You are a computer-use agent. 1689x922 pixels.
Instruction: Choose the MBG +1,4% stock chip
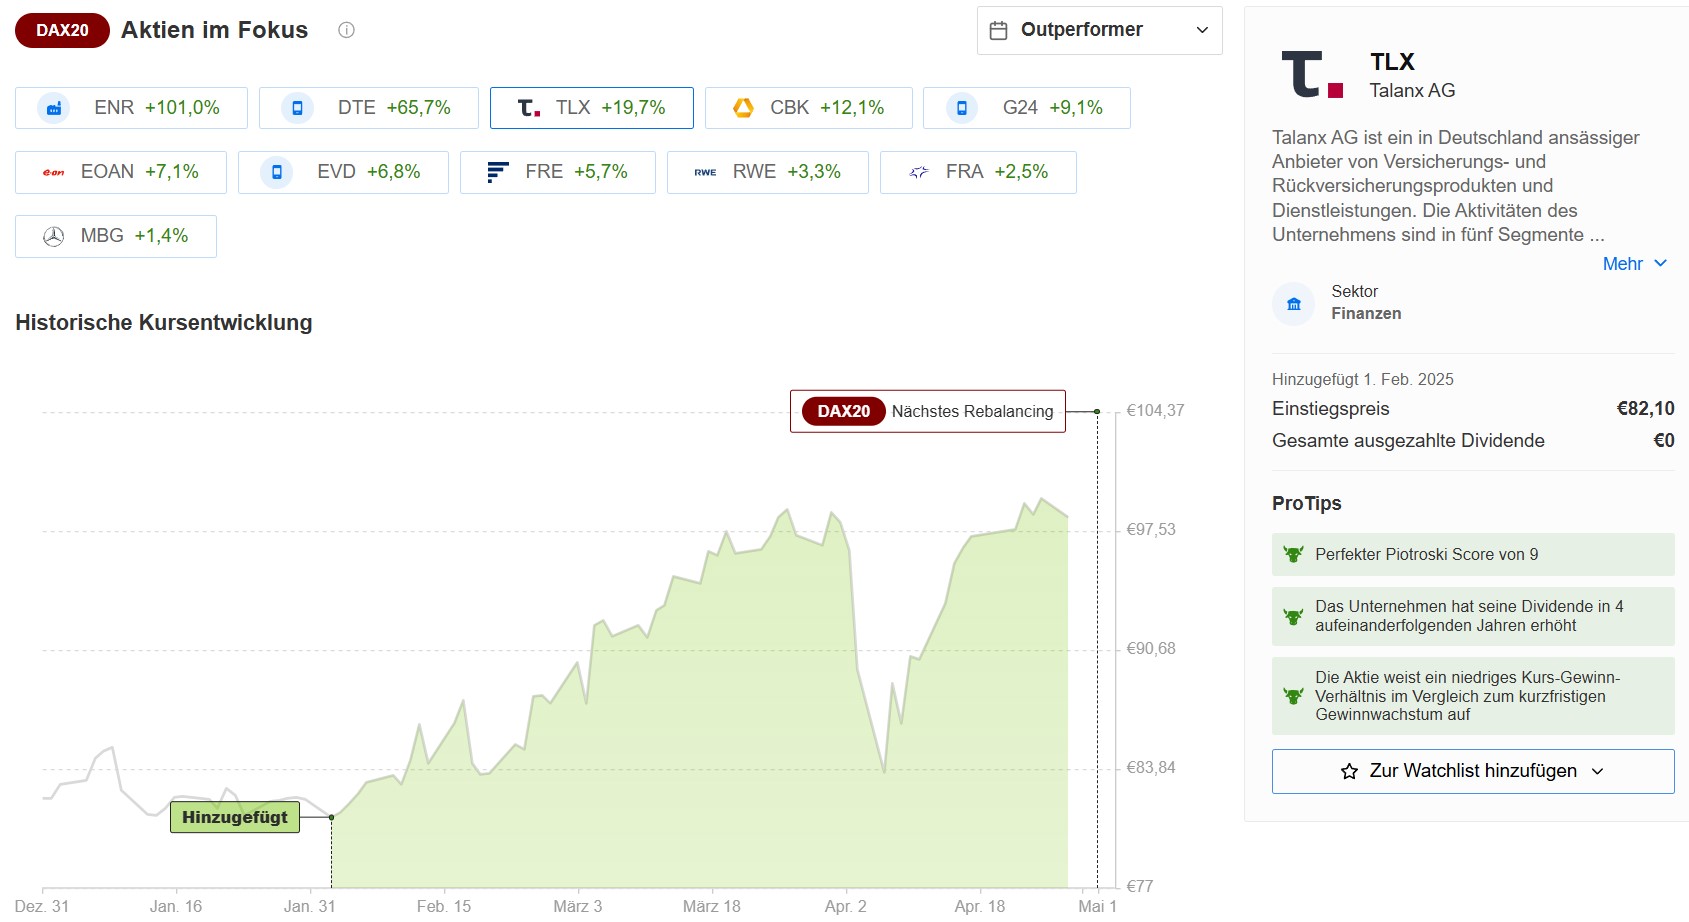pyautogui.click(x=115, y=236)
